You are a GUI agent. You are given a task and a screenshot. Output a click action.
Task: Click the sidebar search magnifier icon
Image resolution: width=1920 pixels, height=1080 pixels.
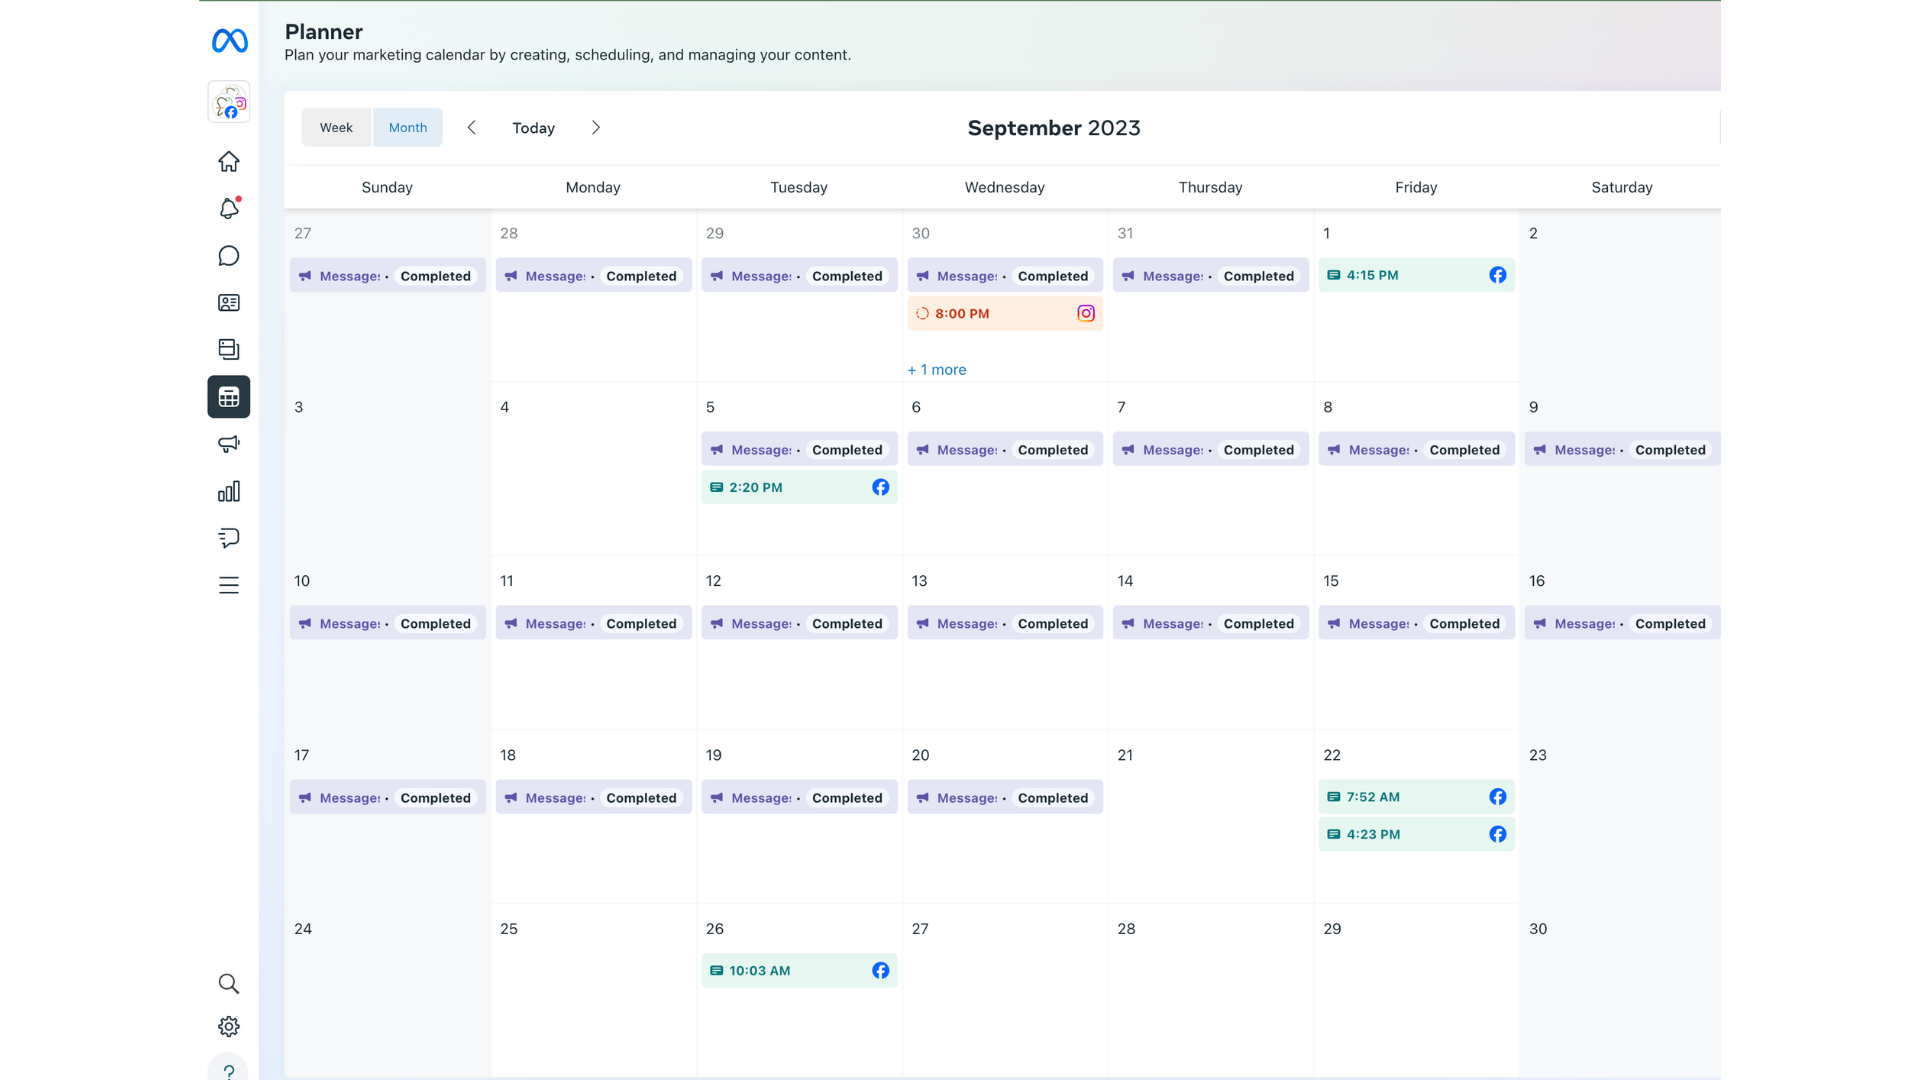coord(229,984)
